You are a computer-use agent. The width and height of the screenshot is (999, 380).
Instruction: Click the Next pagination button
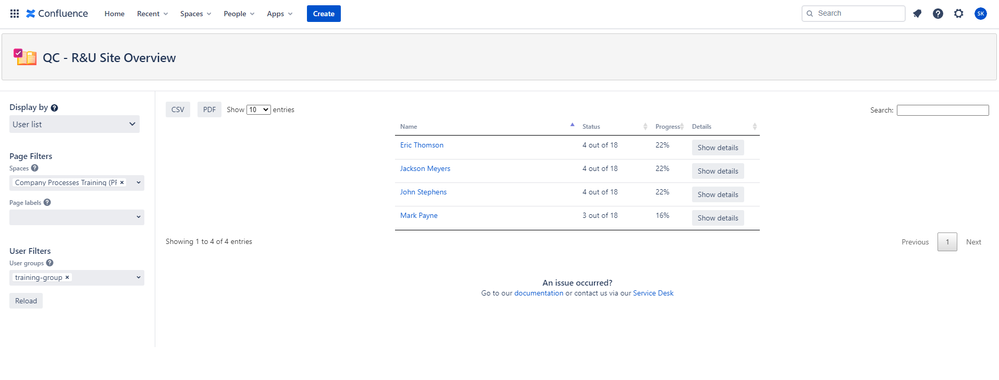coord(974,242)
